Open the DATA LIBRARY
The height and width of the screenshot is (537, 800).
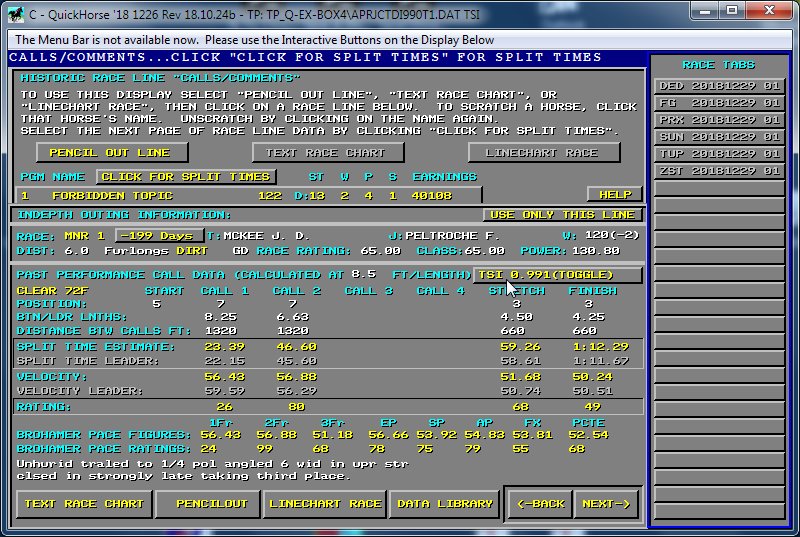(445, 504)
